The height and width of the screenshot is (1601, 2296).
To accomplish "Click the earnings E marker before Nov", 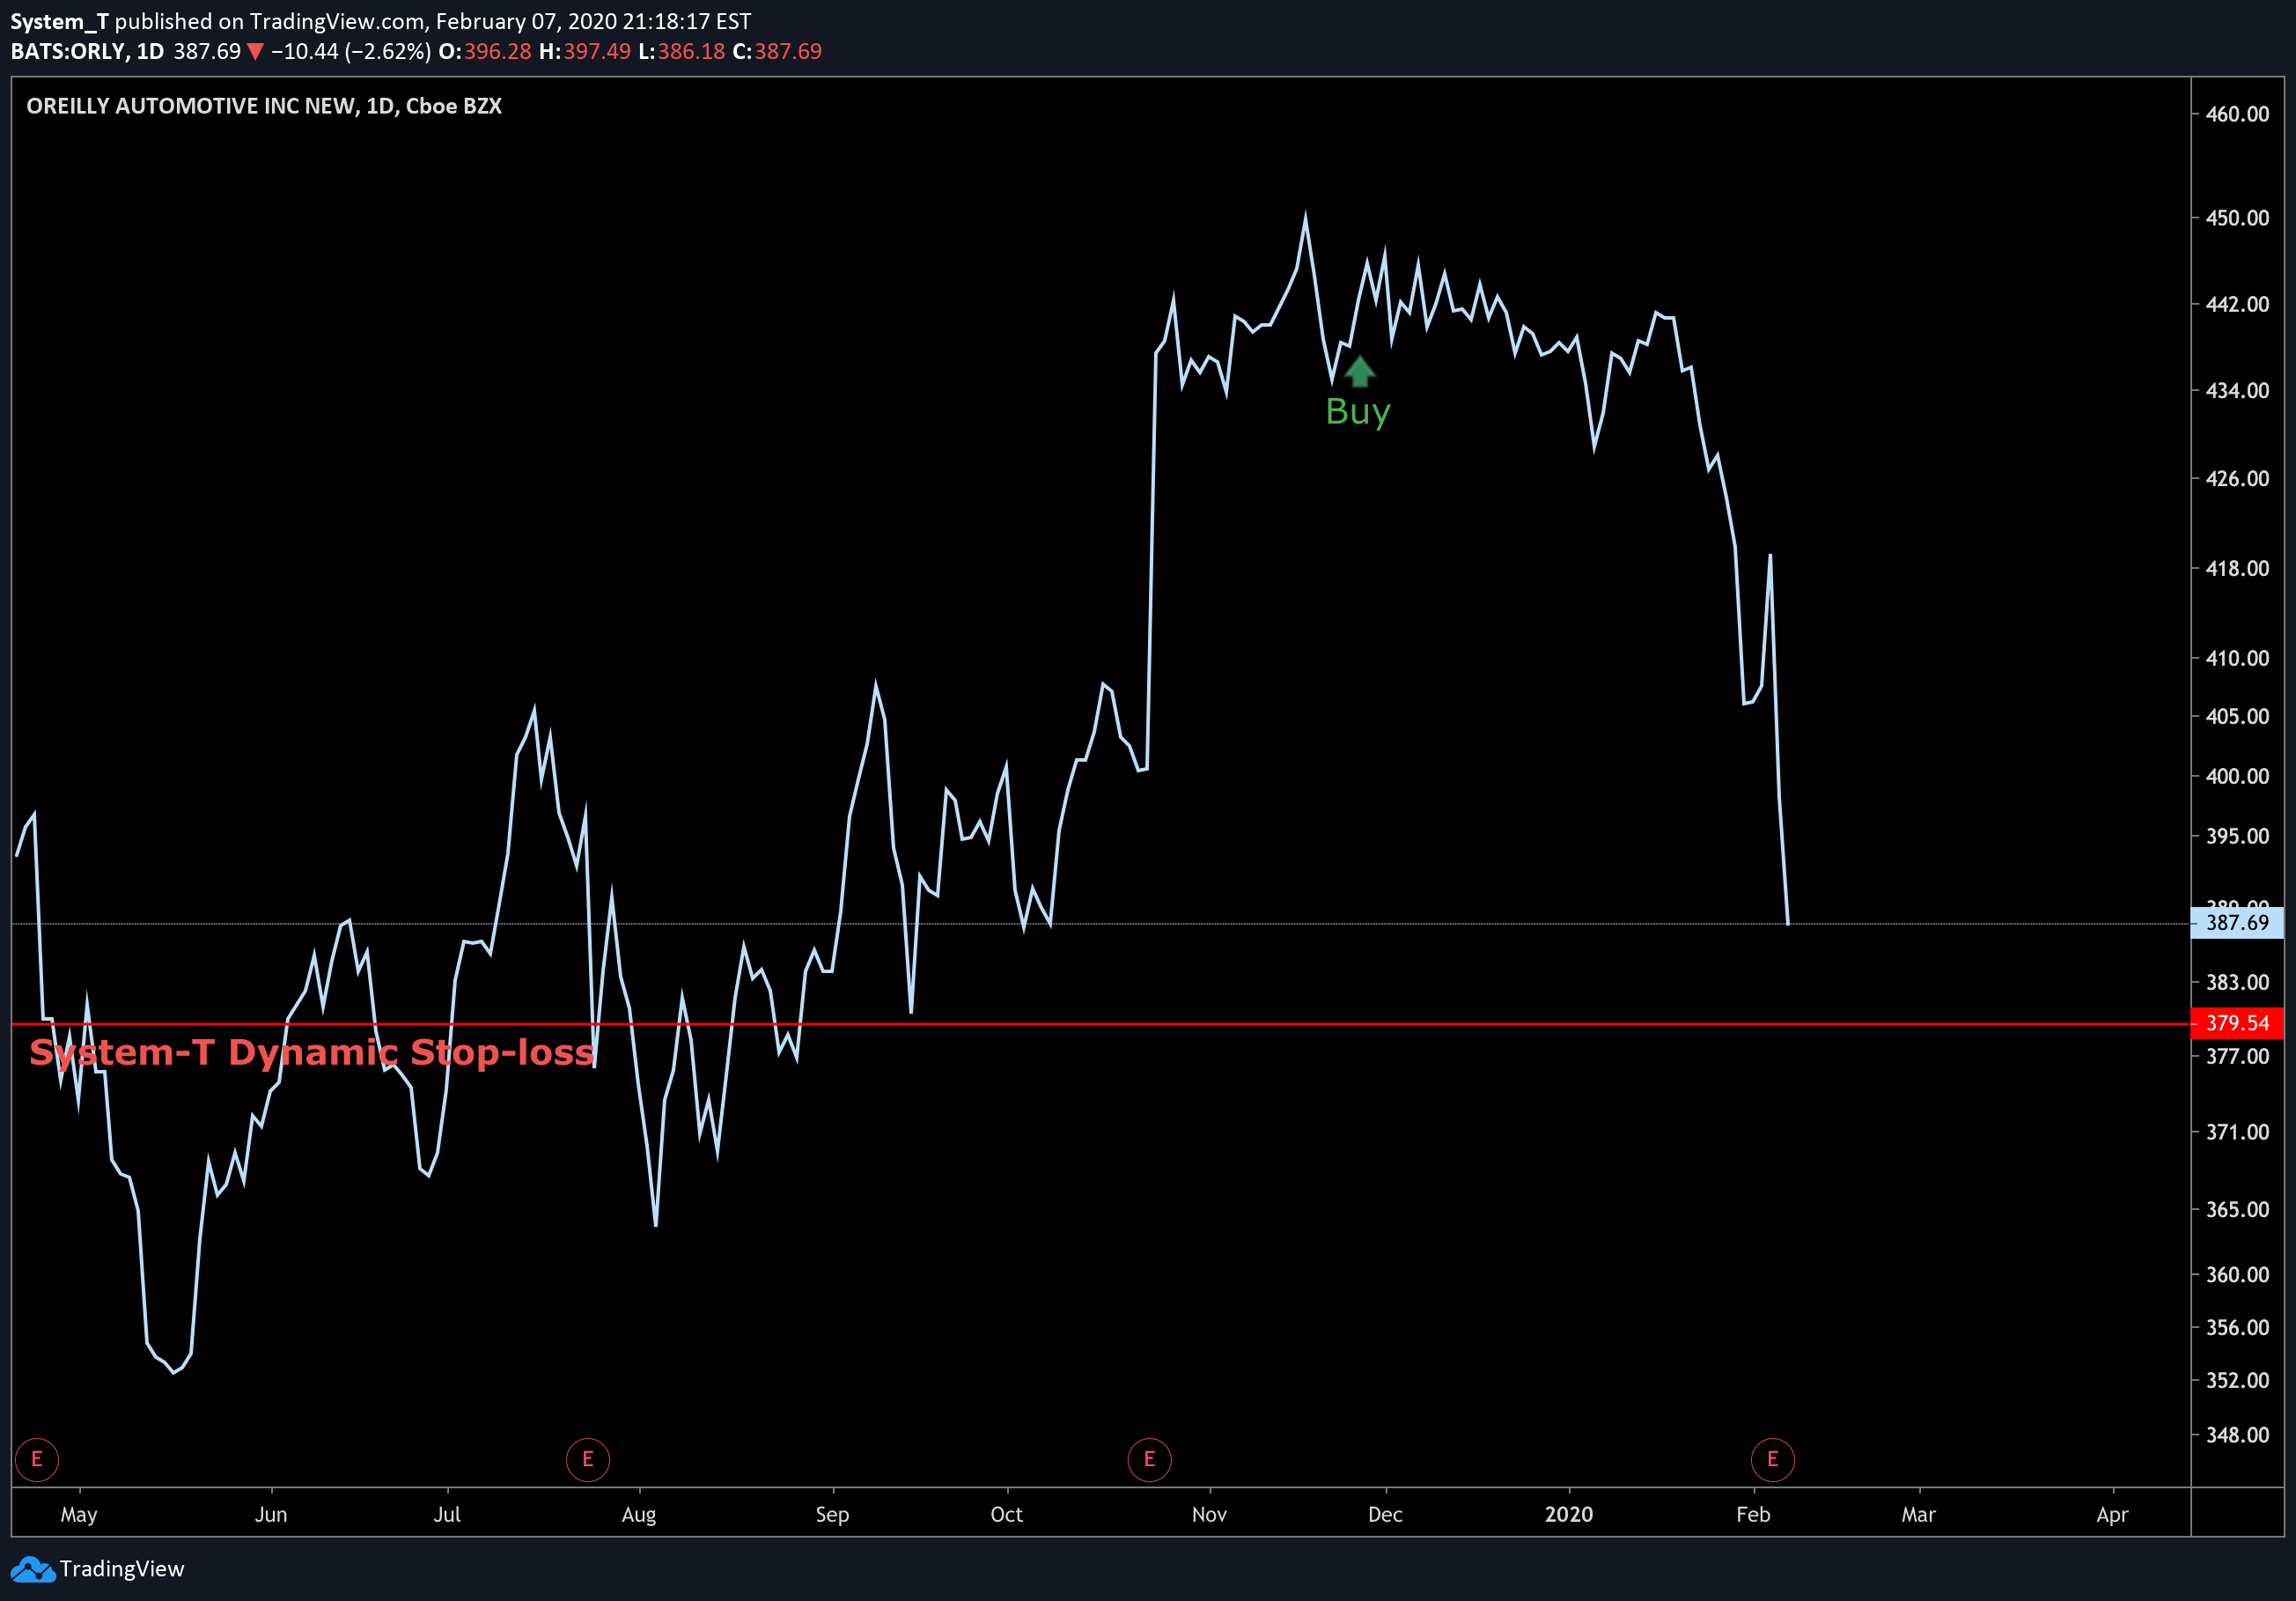I will coord(1150,1459).
